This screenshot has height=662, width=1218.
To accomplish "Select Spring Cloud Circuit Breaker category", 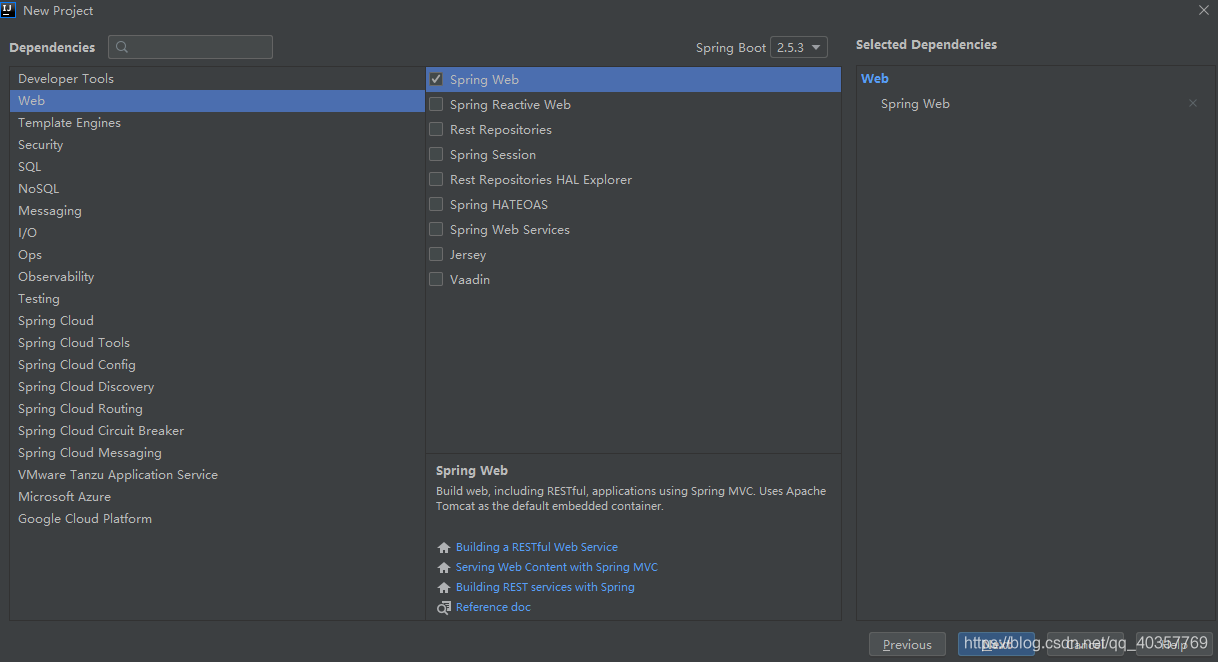I will (217, 431).
